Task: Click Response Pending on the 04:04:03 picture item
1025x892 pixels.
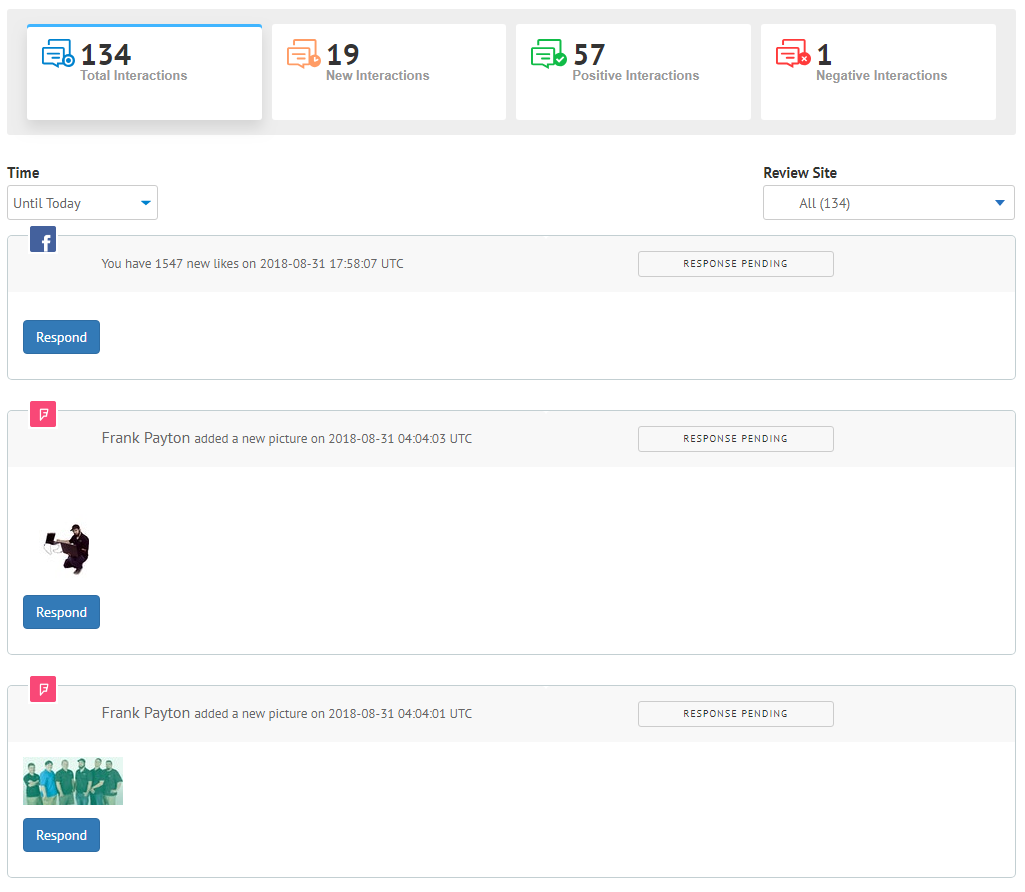Action: coord(735,439)
